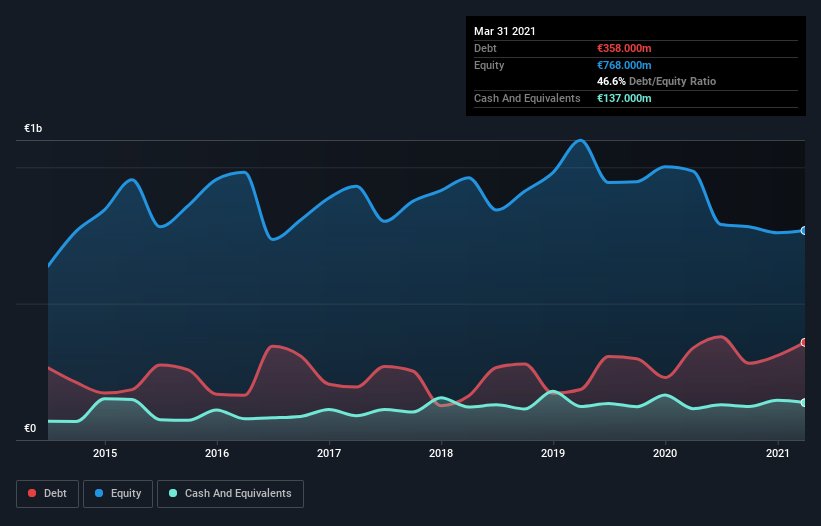This screenshot has height=526, width=821.
Task: Click the Debt label in tooltip
Action: coord(485,48)
